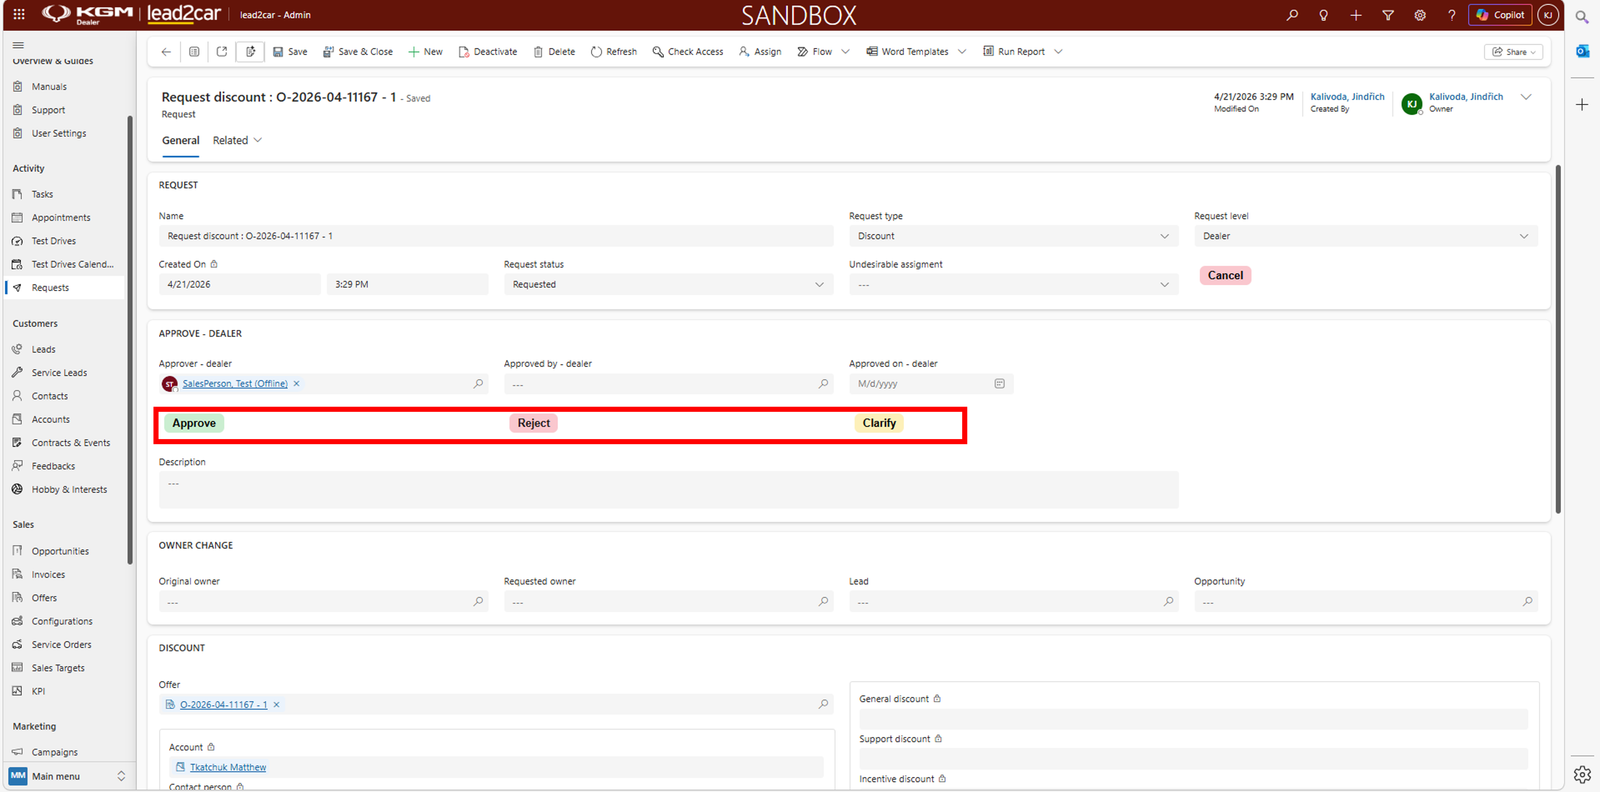Switch to the General tab

(x=181, y=141)
